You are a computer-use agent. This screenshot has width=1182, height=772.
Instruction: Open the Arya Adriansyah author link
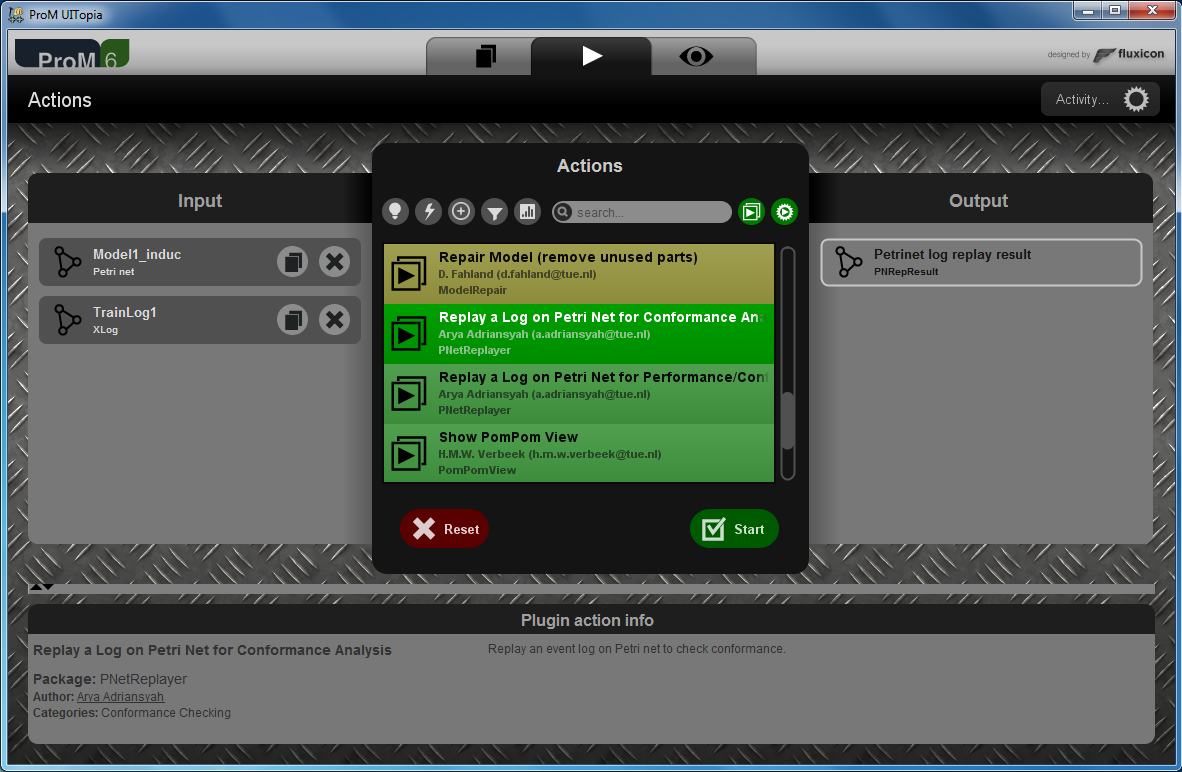120,697
